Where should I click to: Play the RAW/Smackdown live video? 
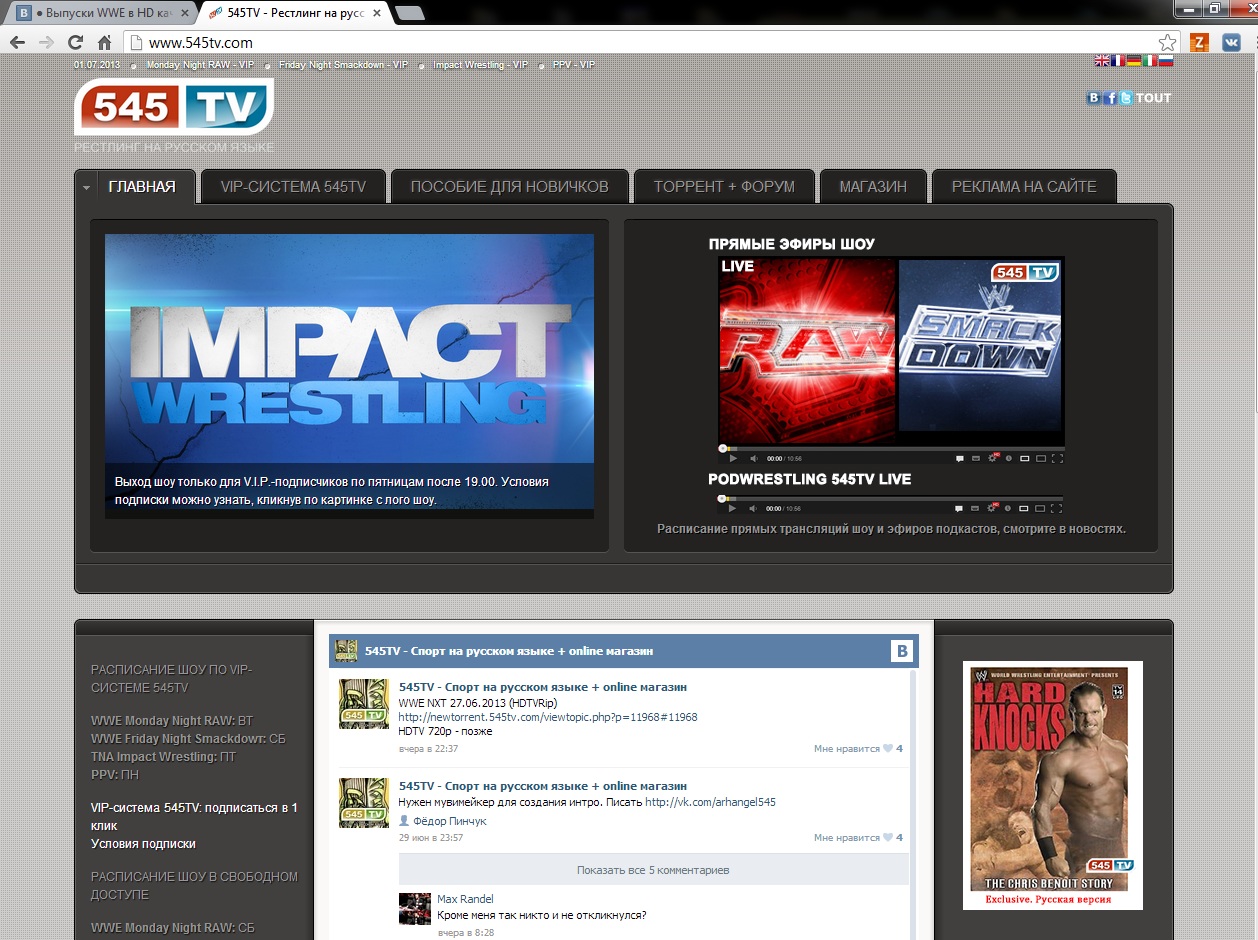[732, 458]
